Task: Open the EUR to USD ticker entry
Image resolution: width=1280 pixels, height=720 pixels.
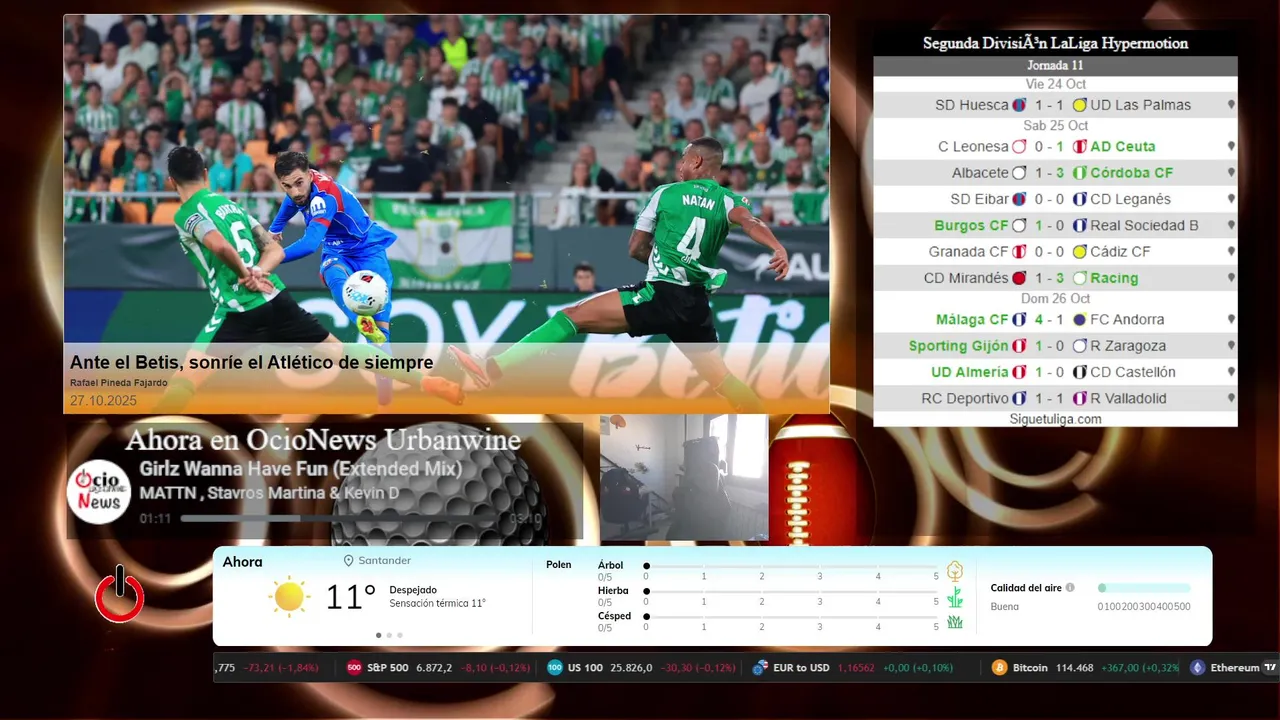Action: (x=853, y=668)
